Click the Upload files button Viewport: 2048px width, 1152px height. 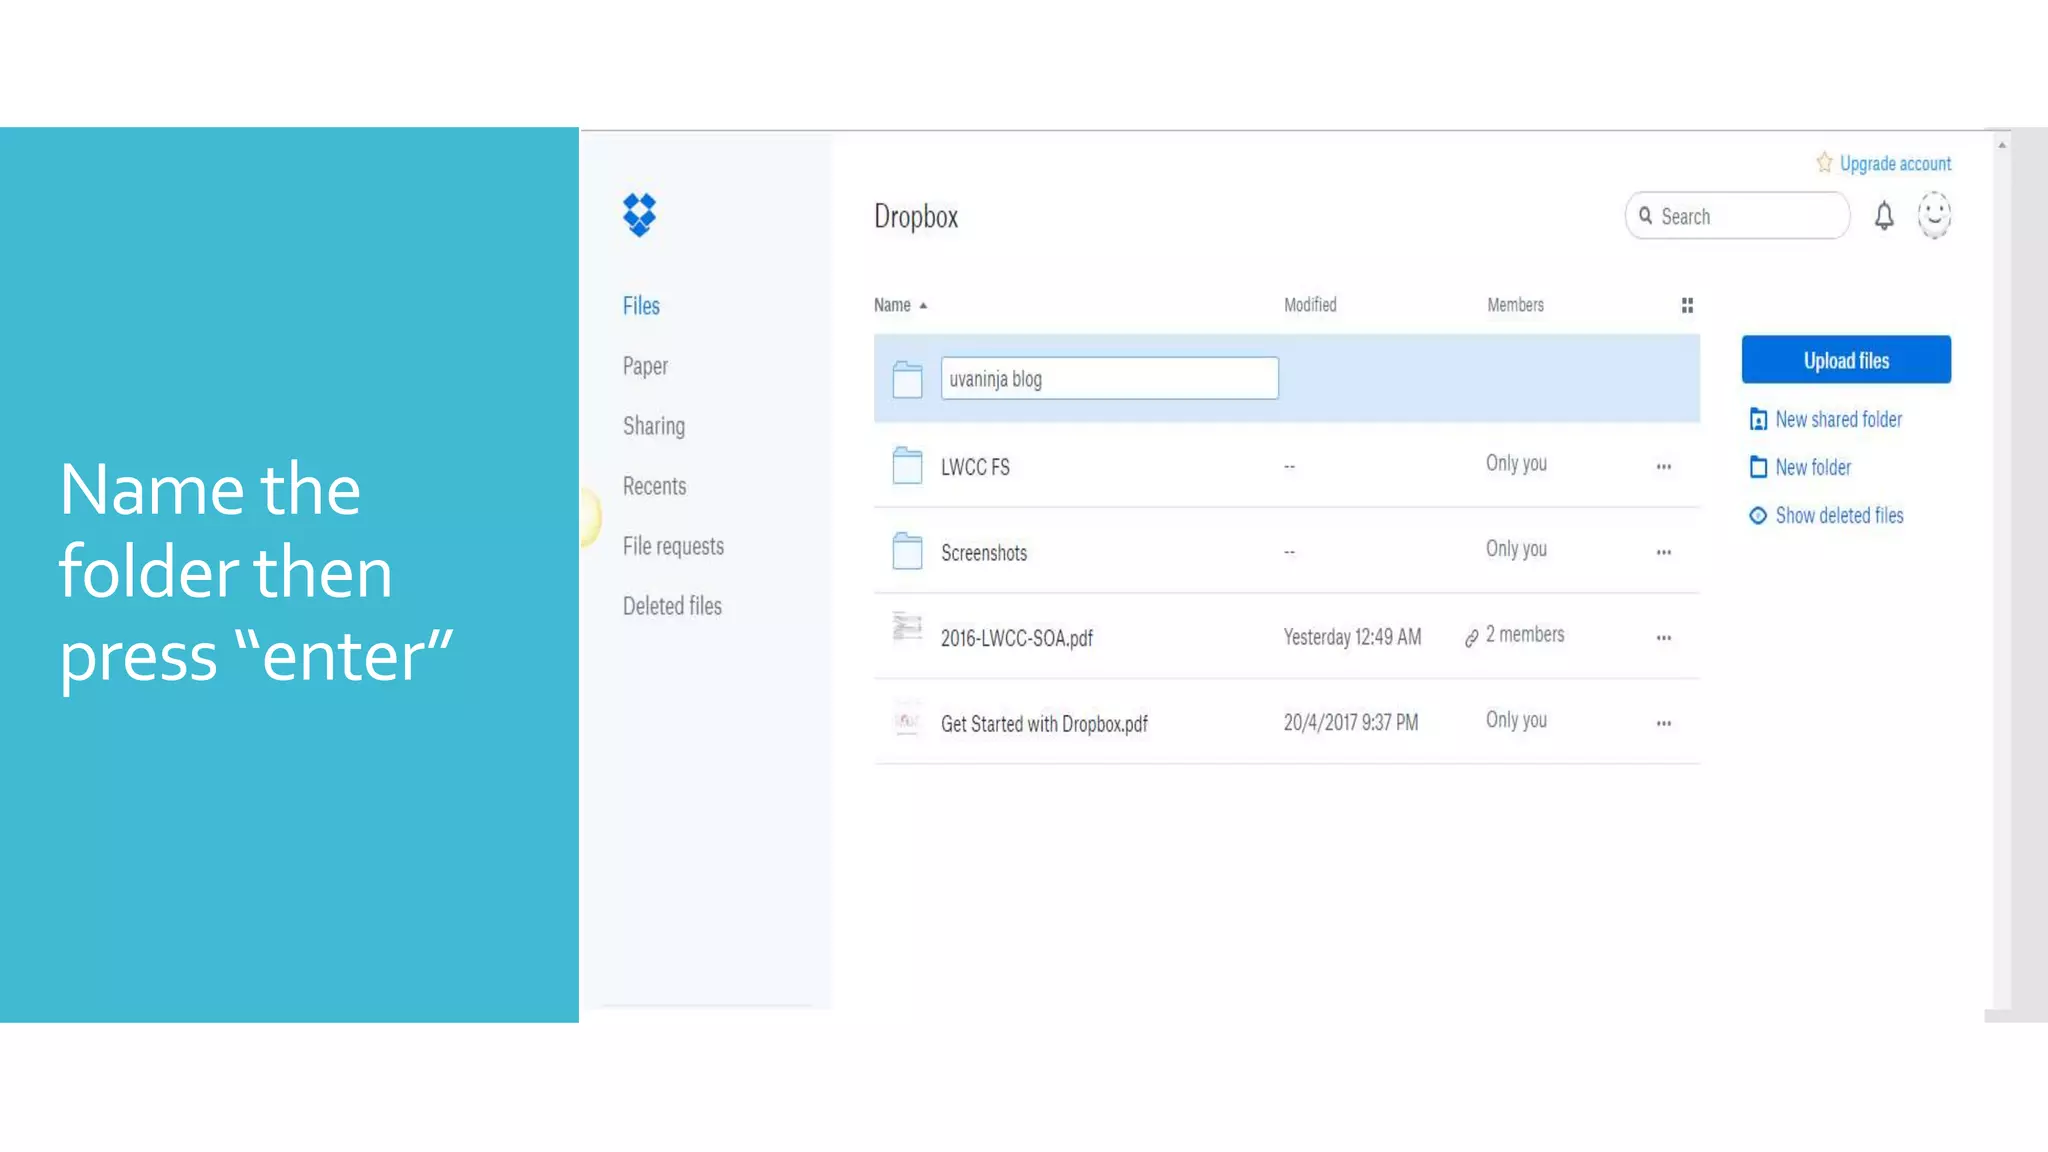(x=1845, y=360)
